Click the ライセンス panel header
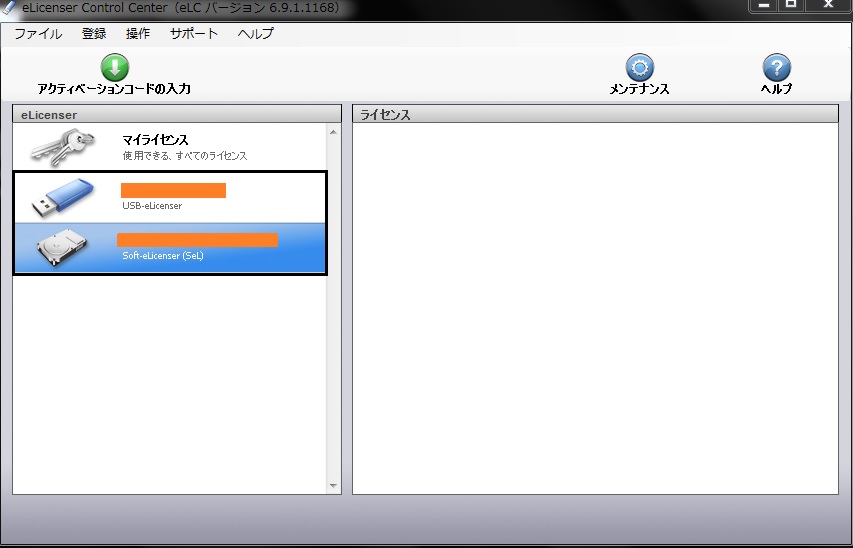853x548 pixels. click(x=596, y=114)
